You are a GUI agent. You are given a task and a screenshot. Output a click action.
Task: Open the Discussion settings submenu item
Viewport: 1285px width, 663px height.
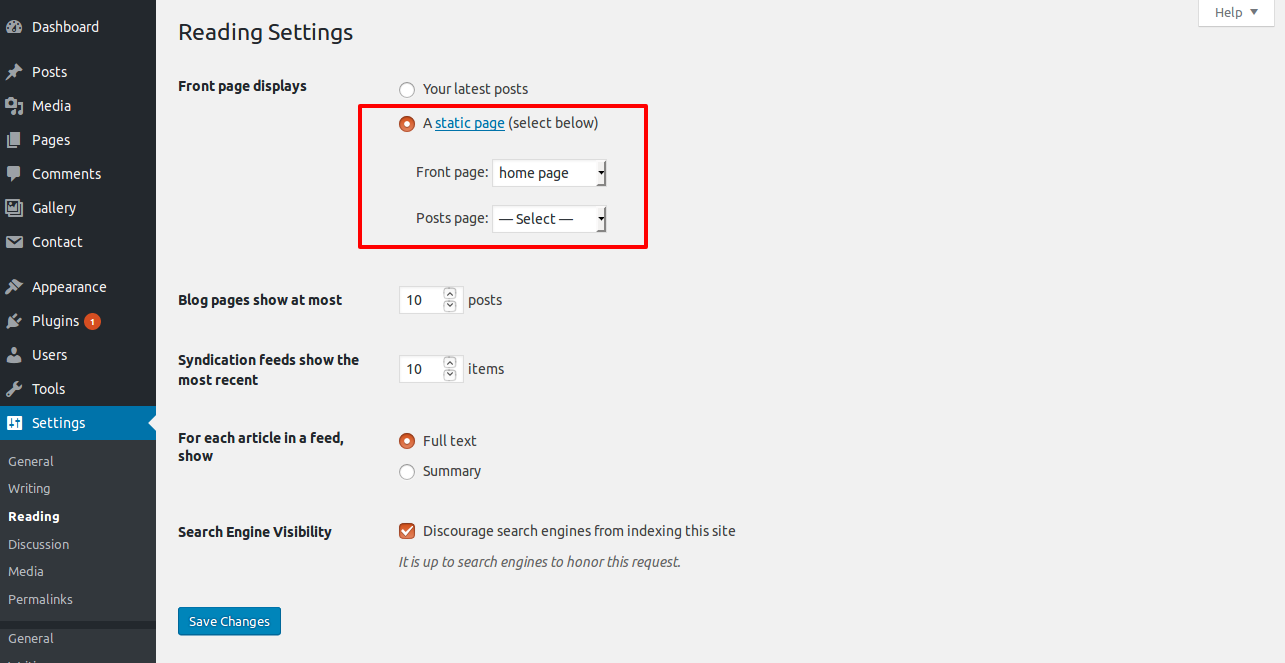(39, 544)
